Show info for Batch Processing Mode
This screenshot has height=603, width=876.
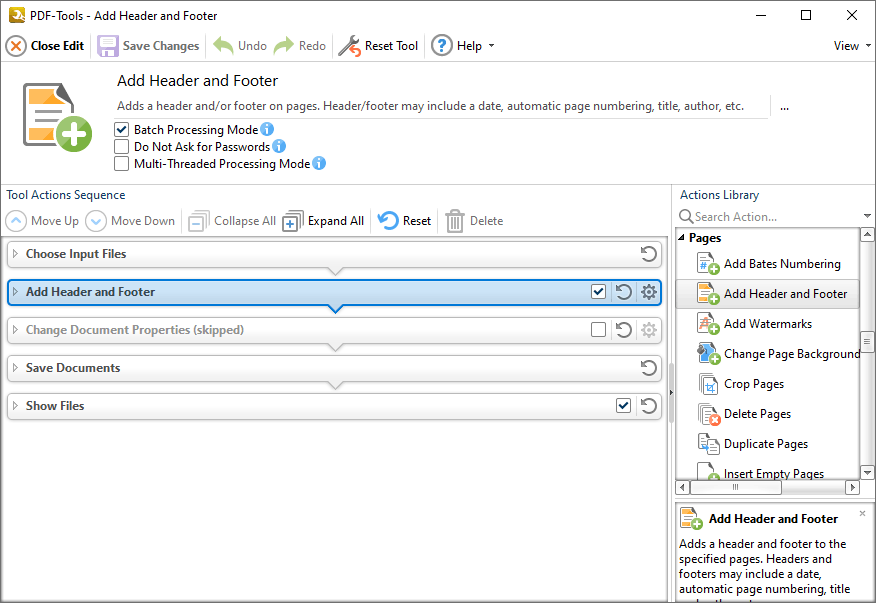[267, 129]
